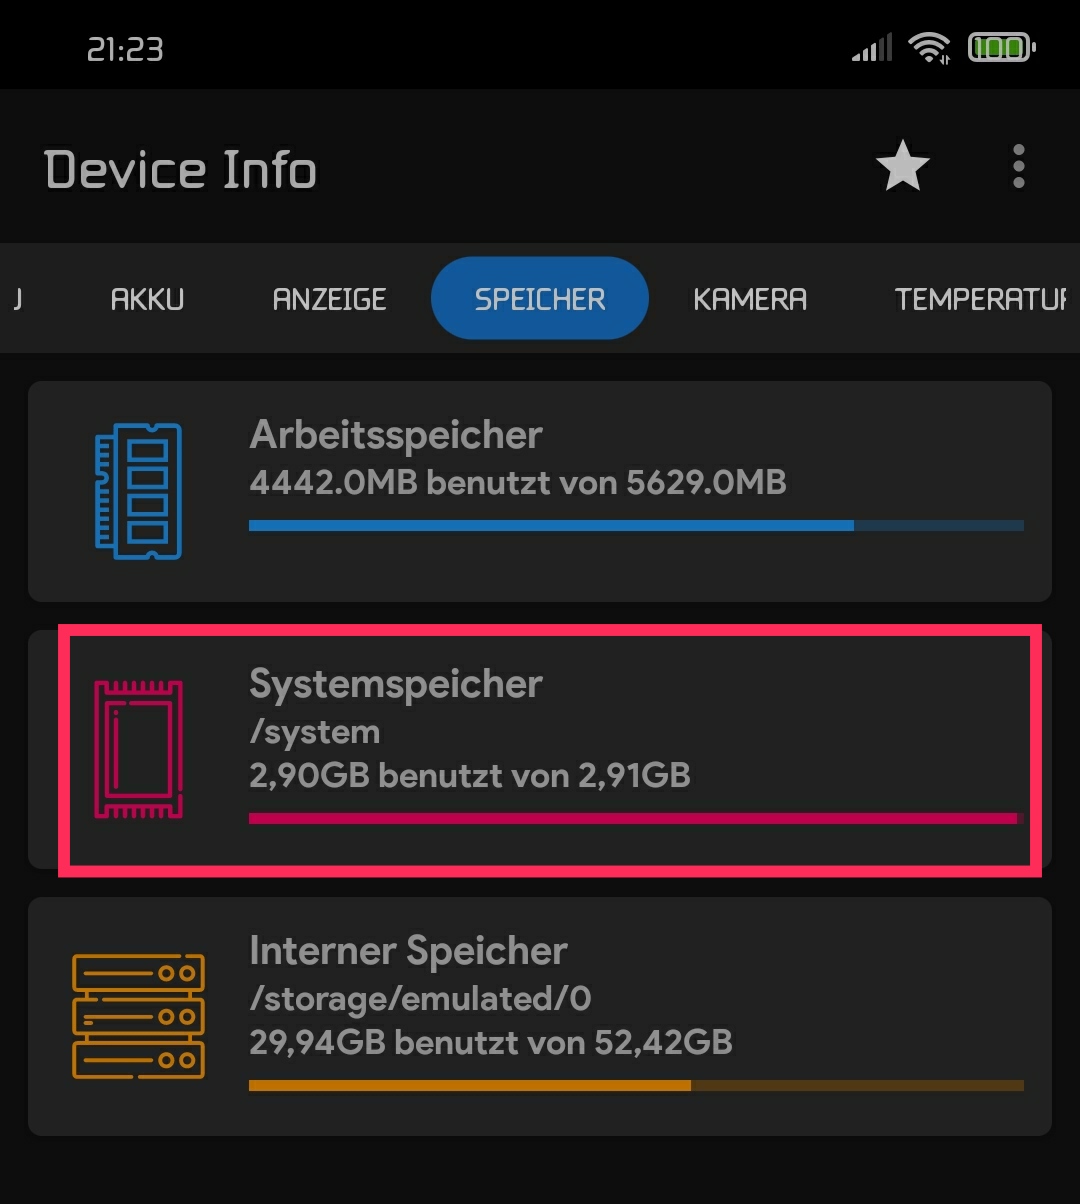
Task: Click the blue Arbeitsspeicher usage bar
Action: 636,525
